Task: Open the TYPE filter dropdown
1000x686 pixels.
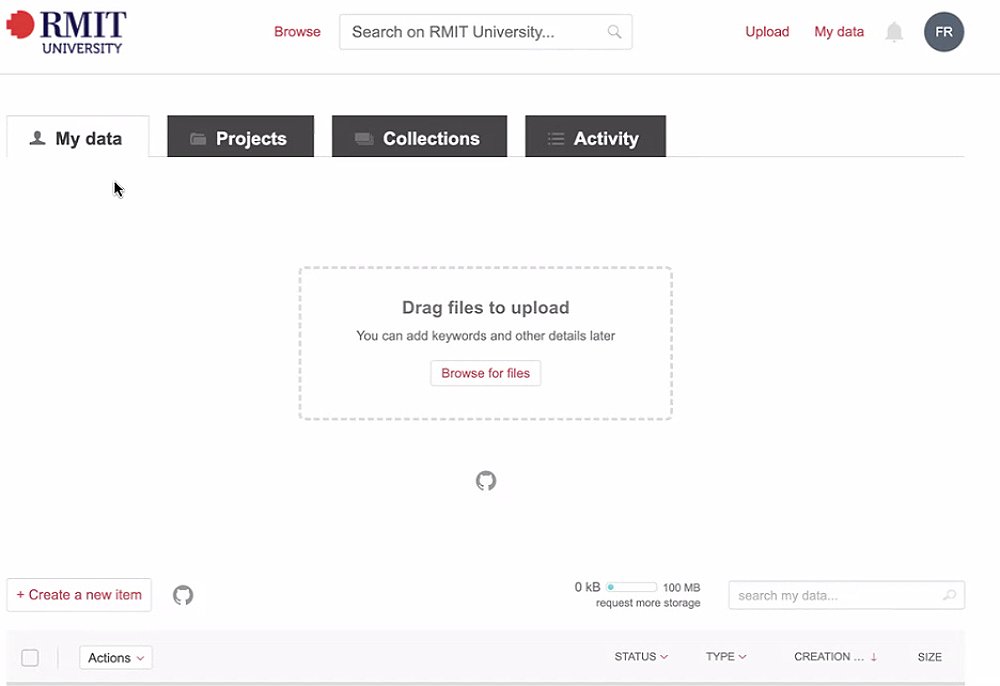Action: tap(726, 657)
